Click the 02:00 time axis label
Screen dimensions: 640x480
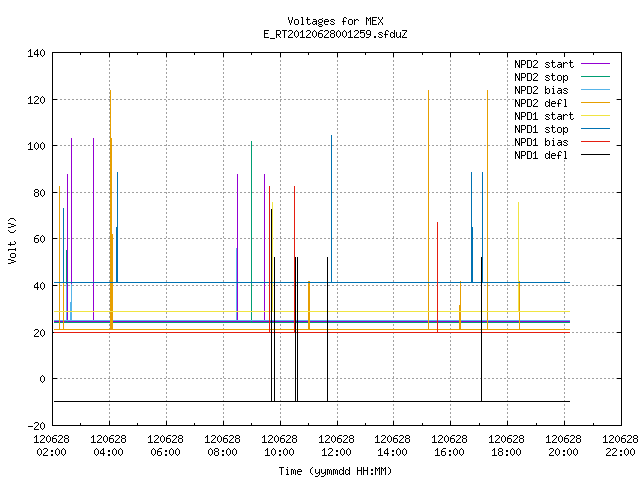tap(51, 452)
